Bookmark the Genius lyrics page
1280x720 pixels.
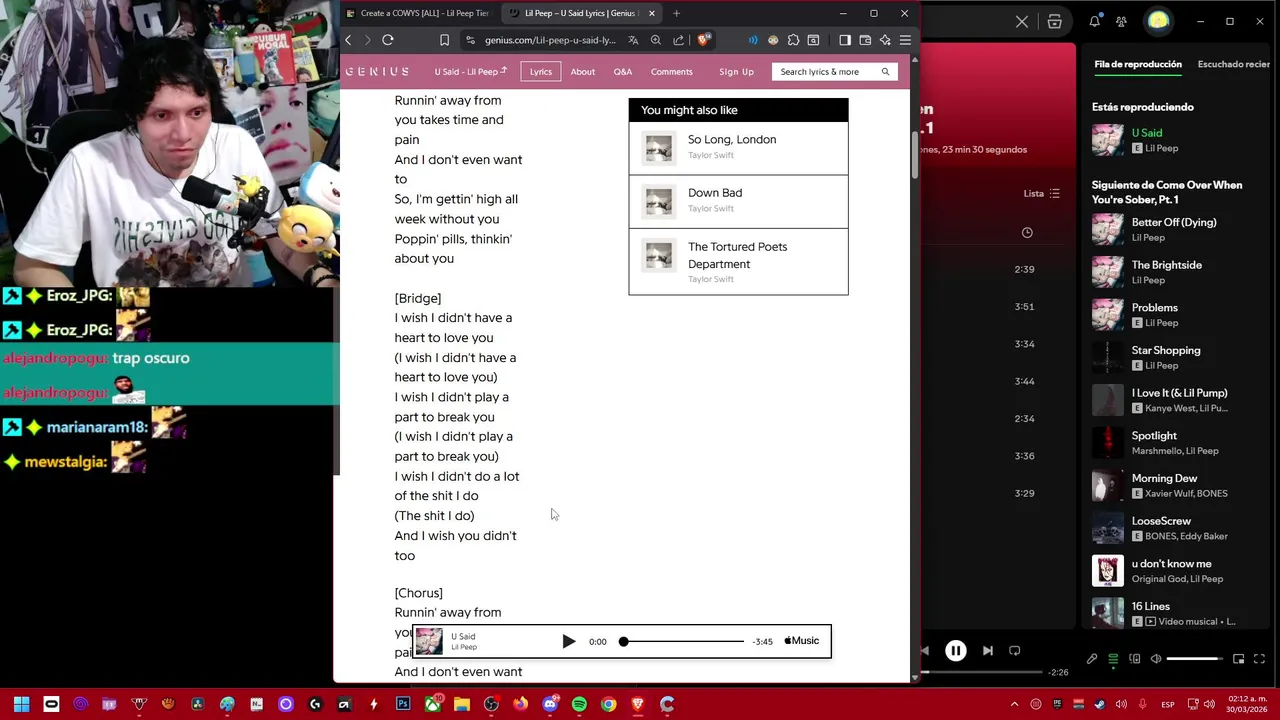[444, 40]
